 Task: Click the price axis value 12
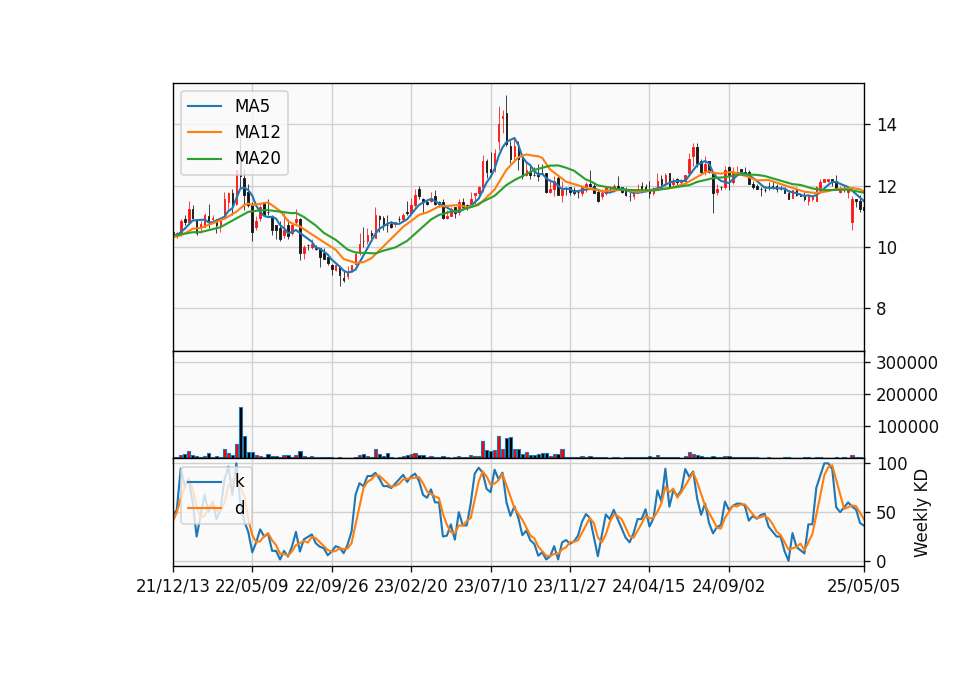pos(887,187)
